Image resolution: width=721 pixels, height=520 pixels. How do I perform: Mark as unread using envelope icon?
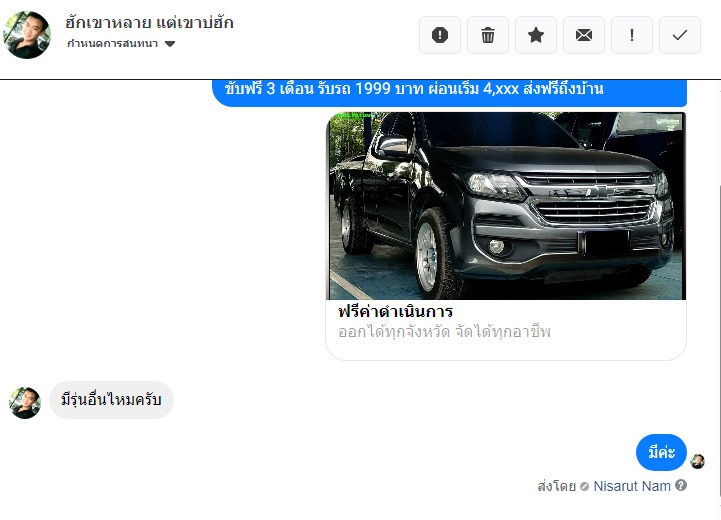pos(584,35)
